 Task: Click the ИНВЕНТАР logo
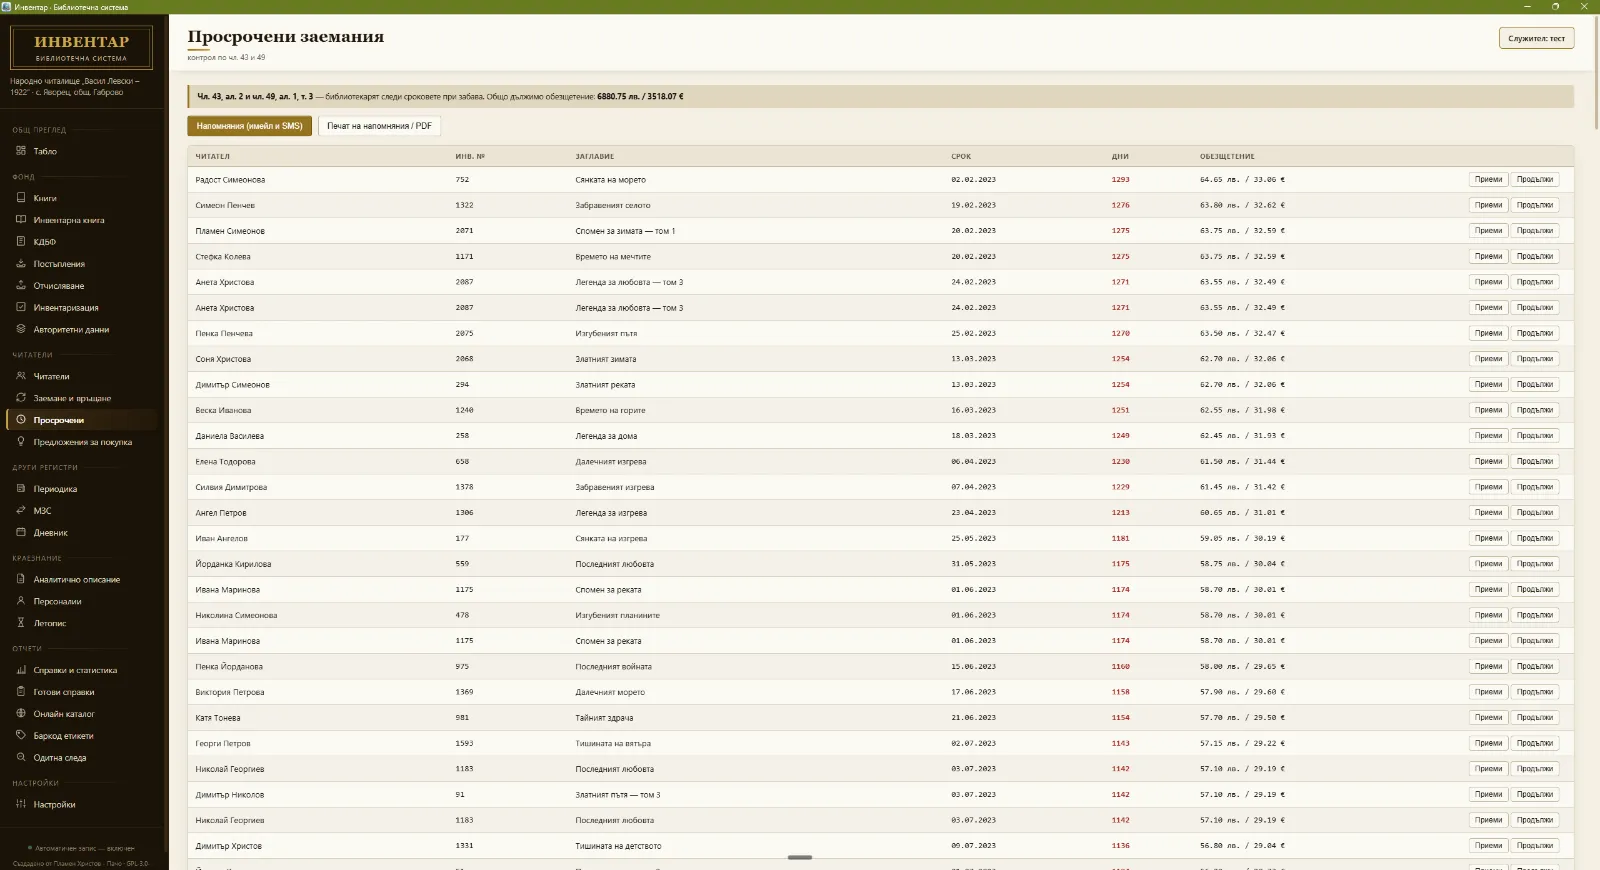click(81, 47)
